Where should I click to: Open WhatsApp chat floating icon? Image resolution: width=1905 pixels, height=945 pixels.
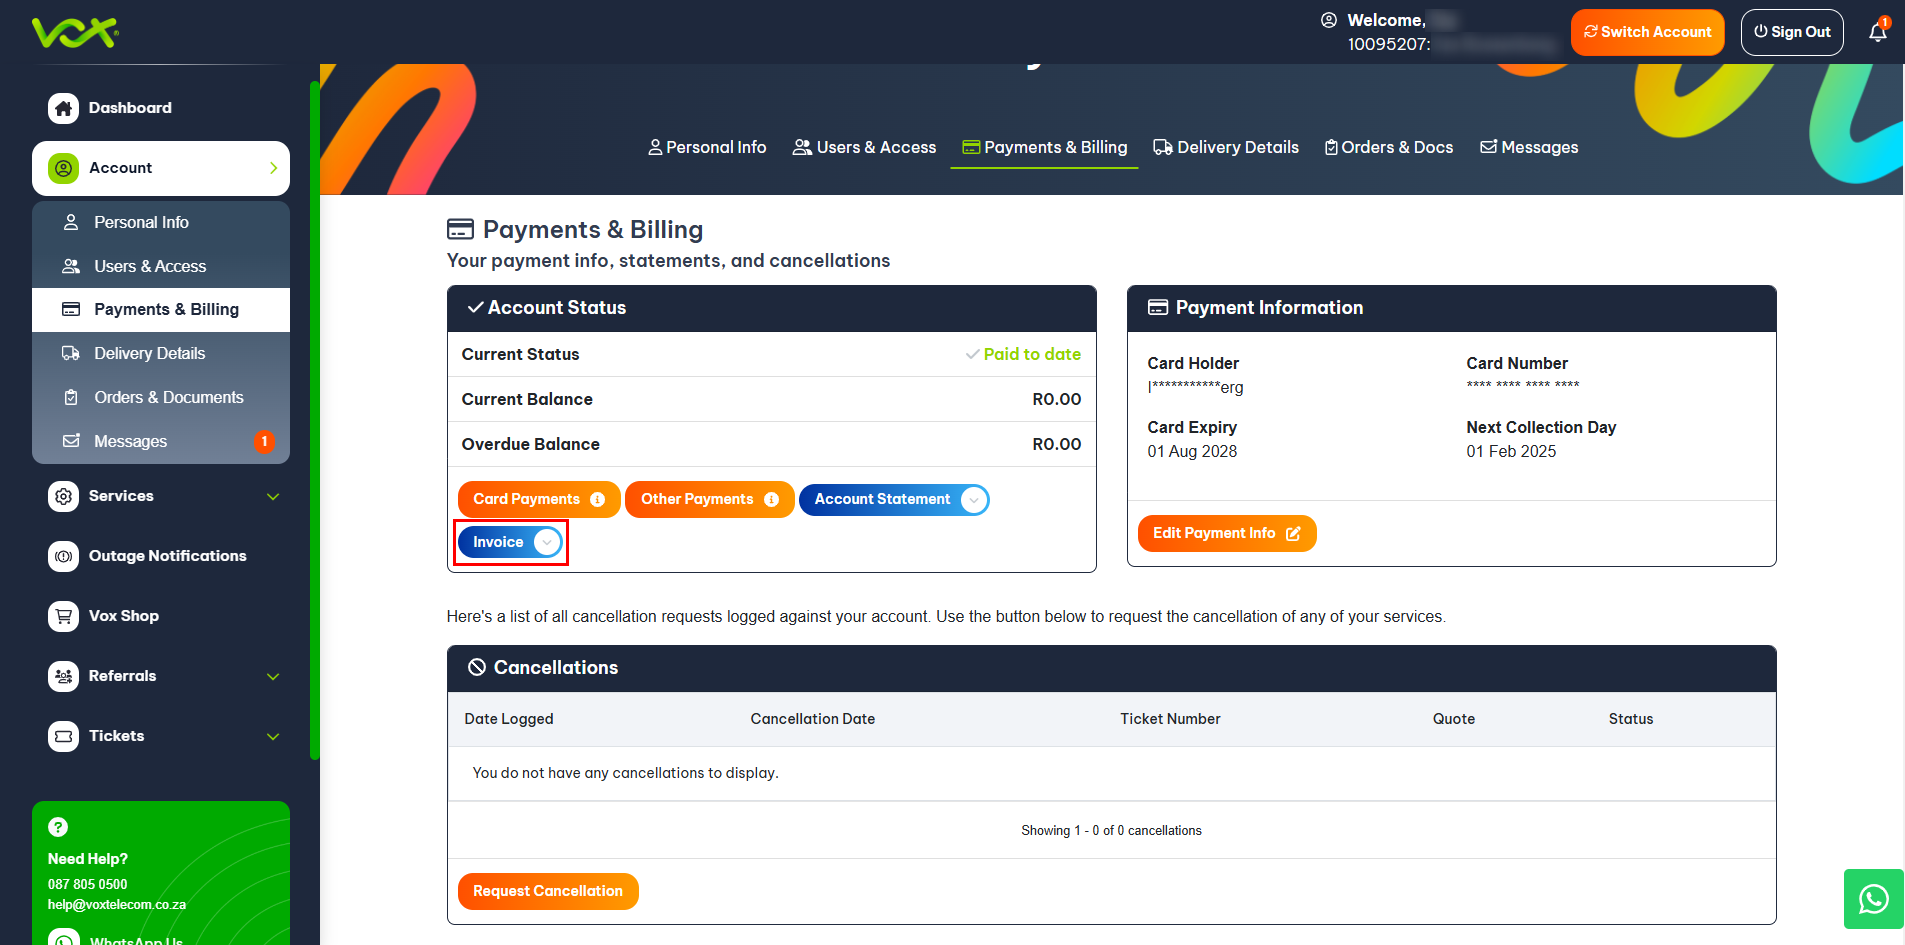click(1873, 899)
